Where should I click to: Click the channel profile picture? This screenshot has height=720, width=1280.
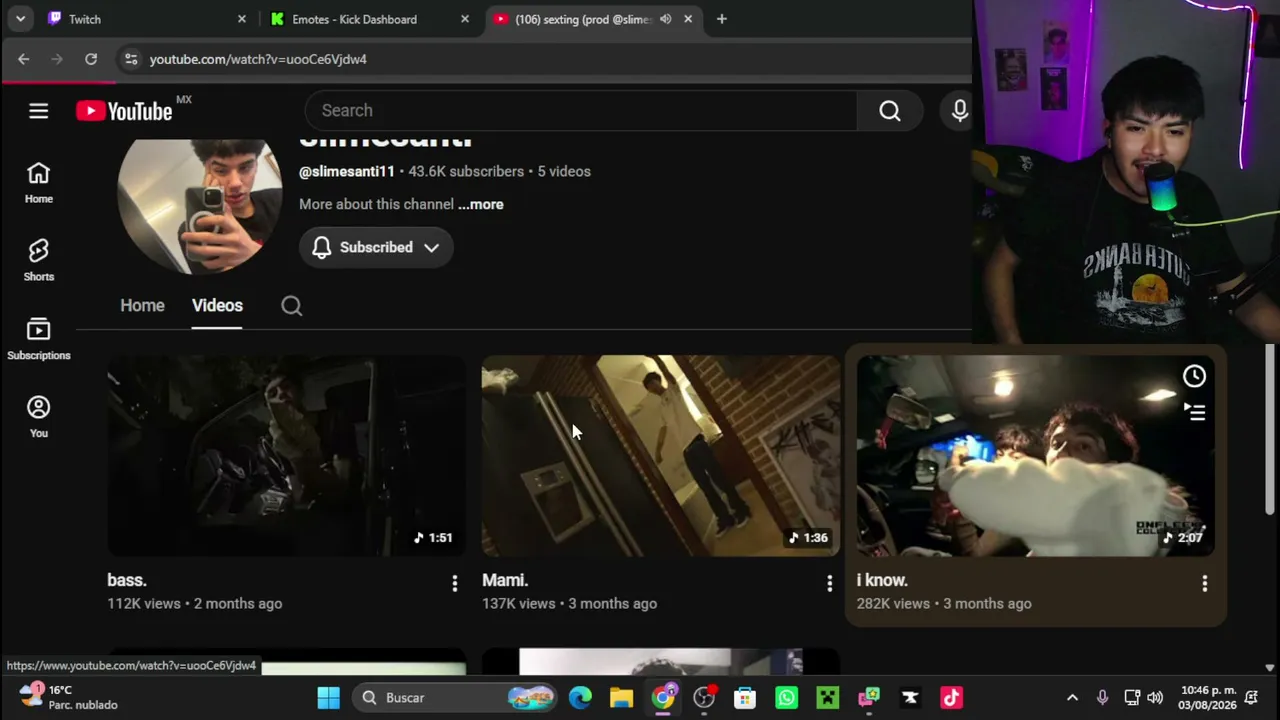(x=199, y=206)
